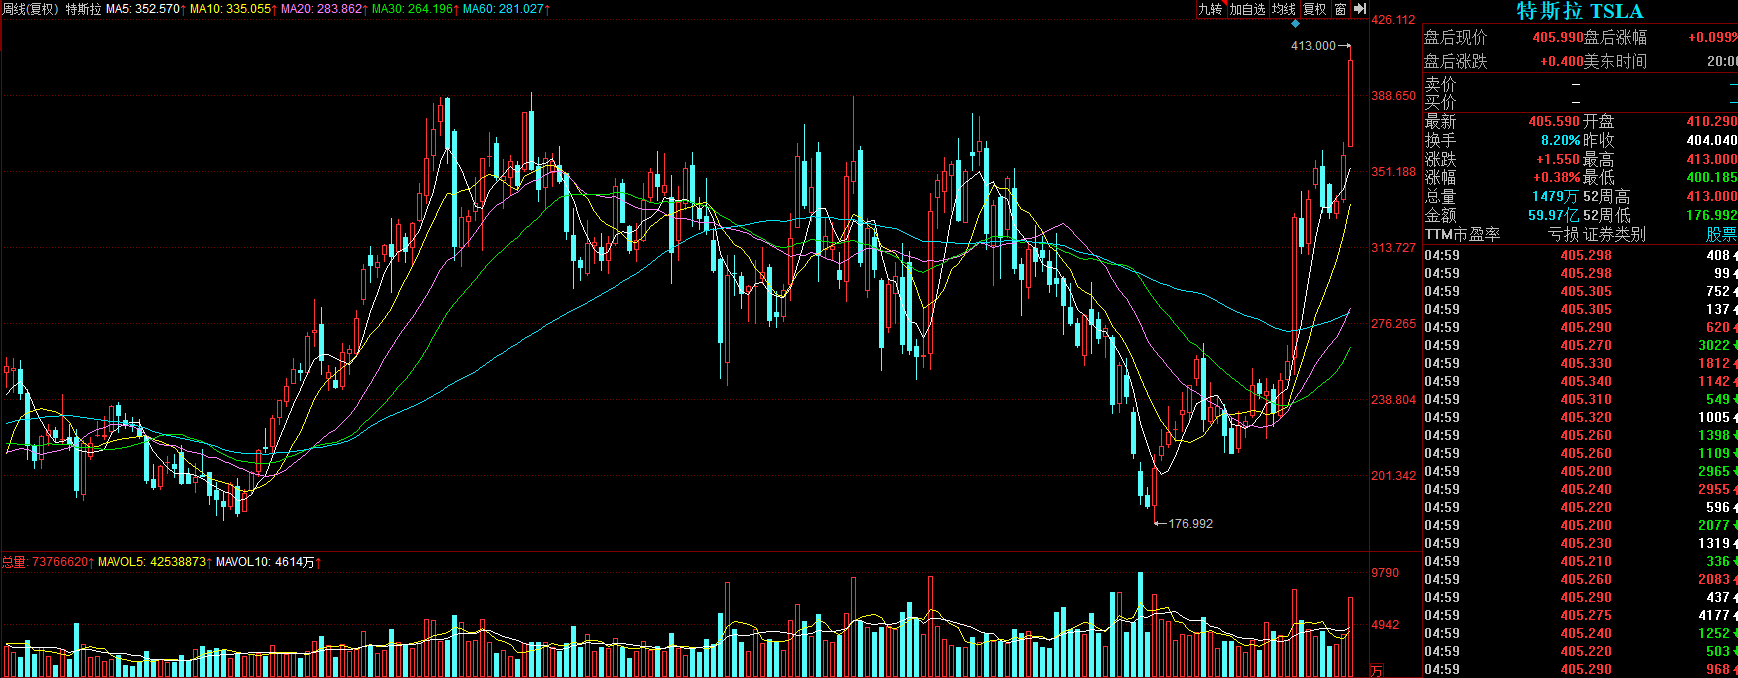Click the 换手 turnover rate row
This screenshot has height=678, width=1738.
1440,140
